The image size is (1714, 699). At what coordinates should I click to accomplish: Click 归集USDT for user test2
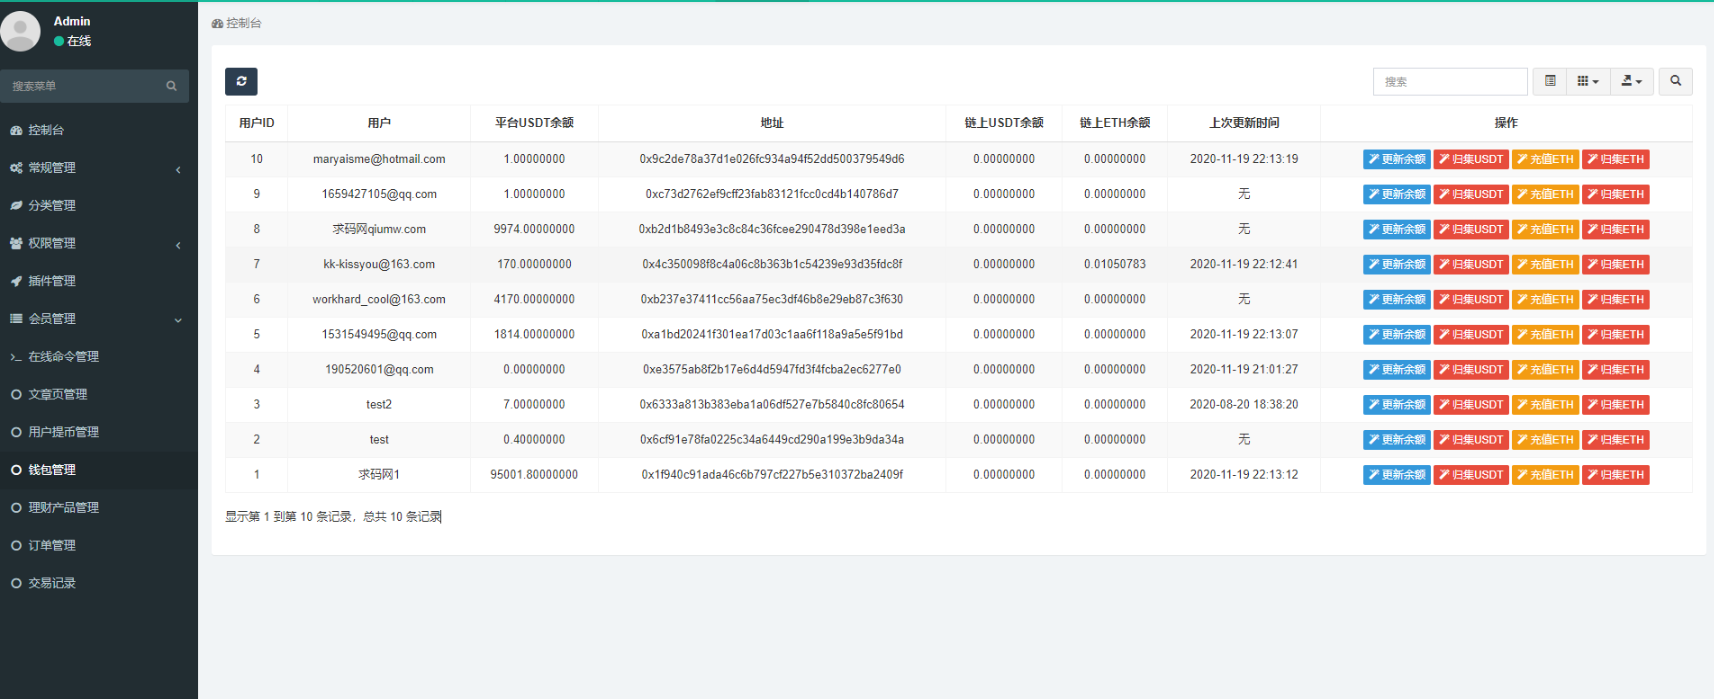(1471, 404)
